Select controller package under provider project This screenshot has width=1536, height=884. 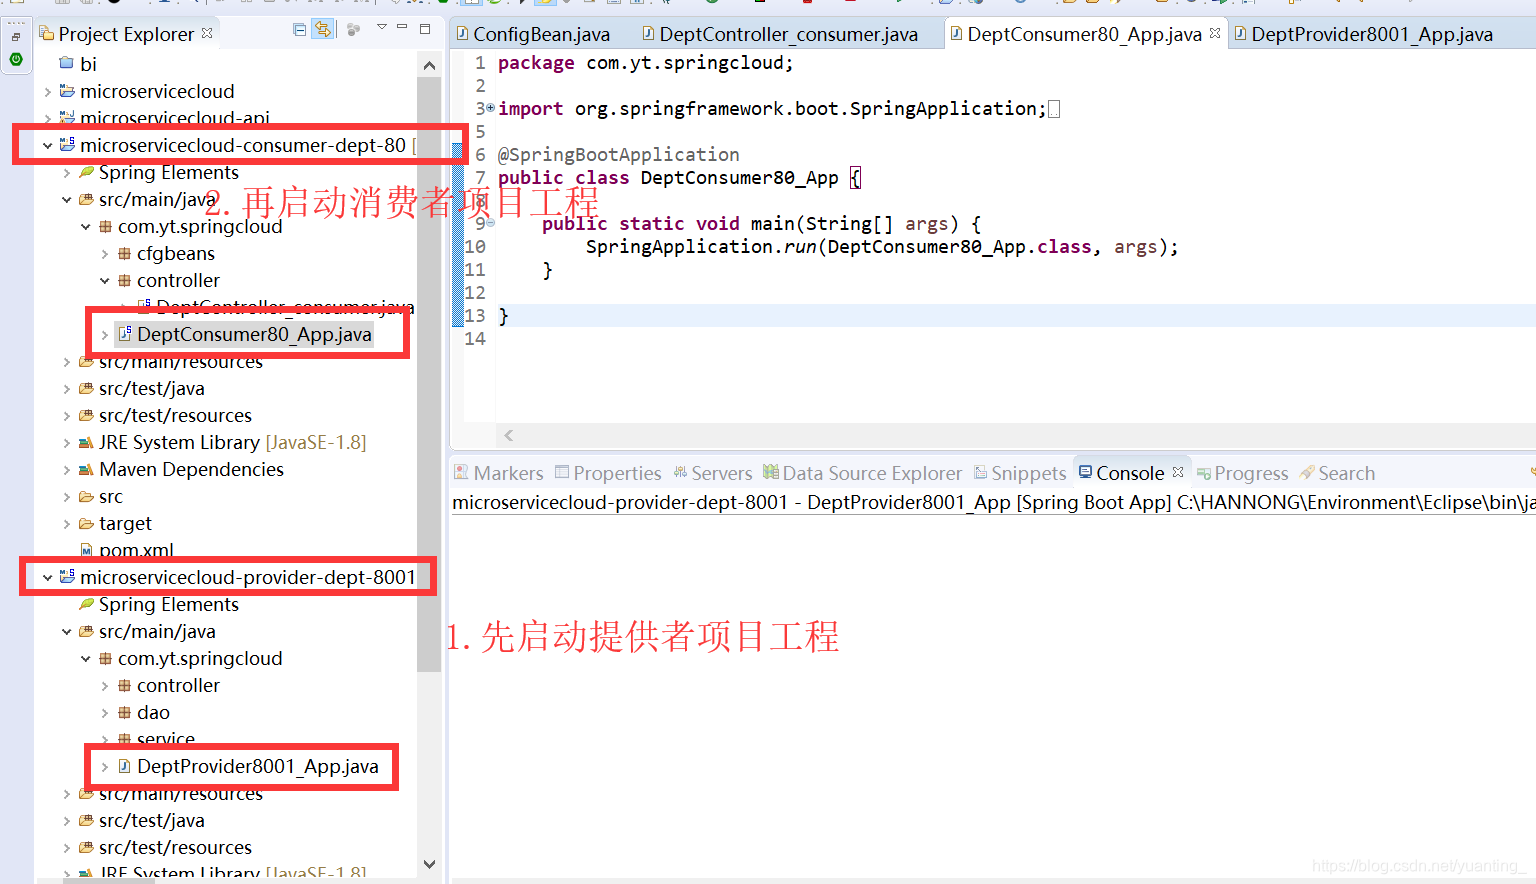point(178,685)
